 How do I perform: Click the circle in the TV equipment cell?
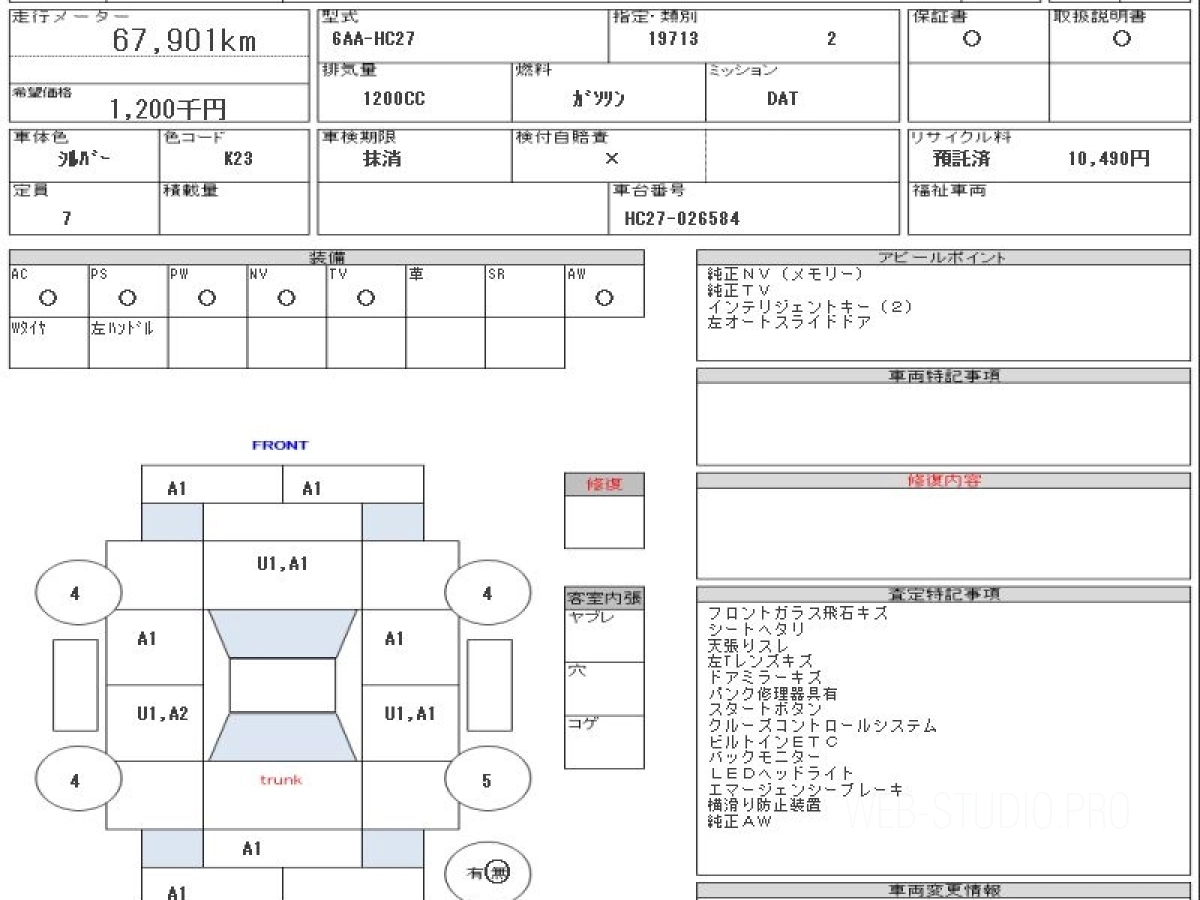click(366, 298)
